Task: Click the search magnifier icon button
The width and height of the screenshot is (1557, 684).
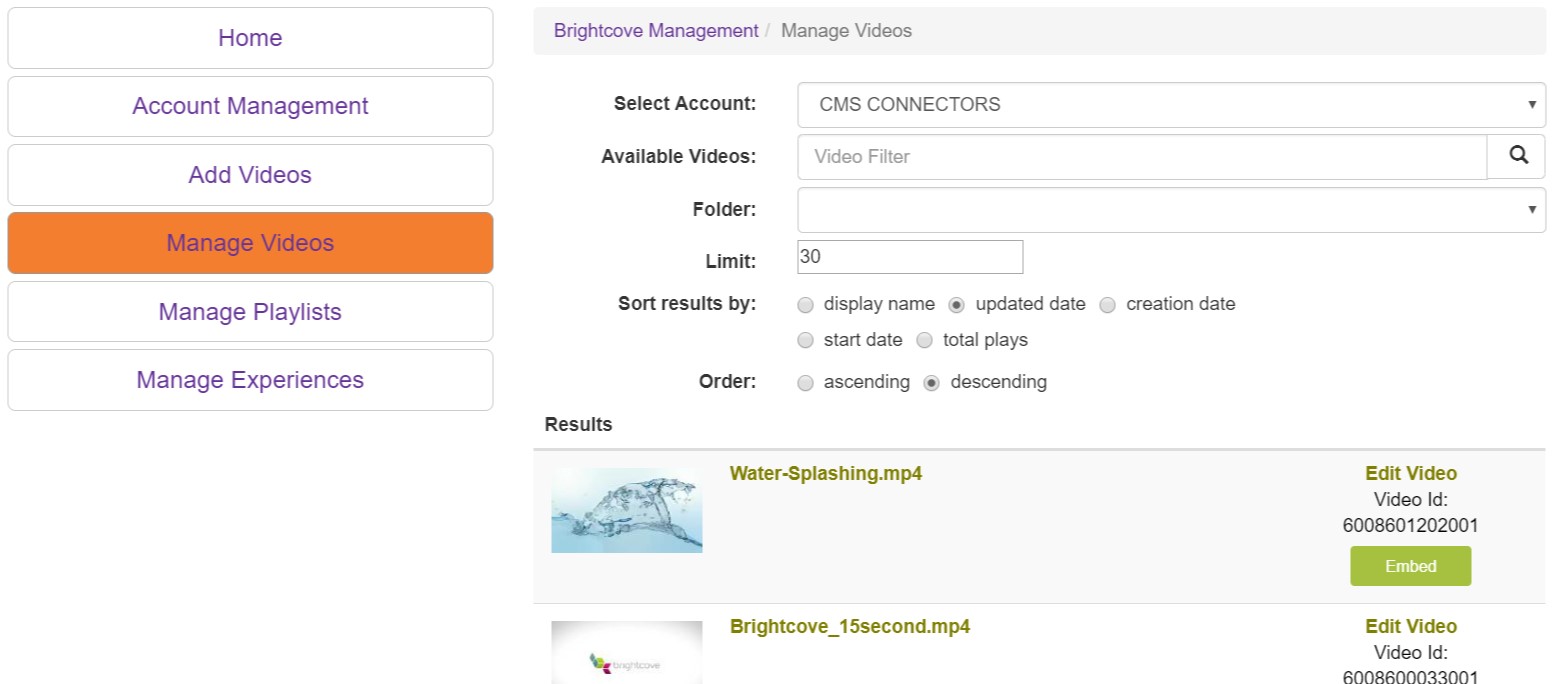Action: [x=1517, y=156]
